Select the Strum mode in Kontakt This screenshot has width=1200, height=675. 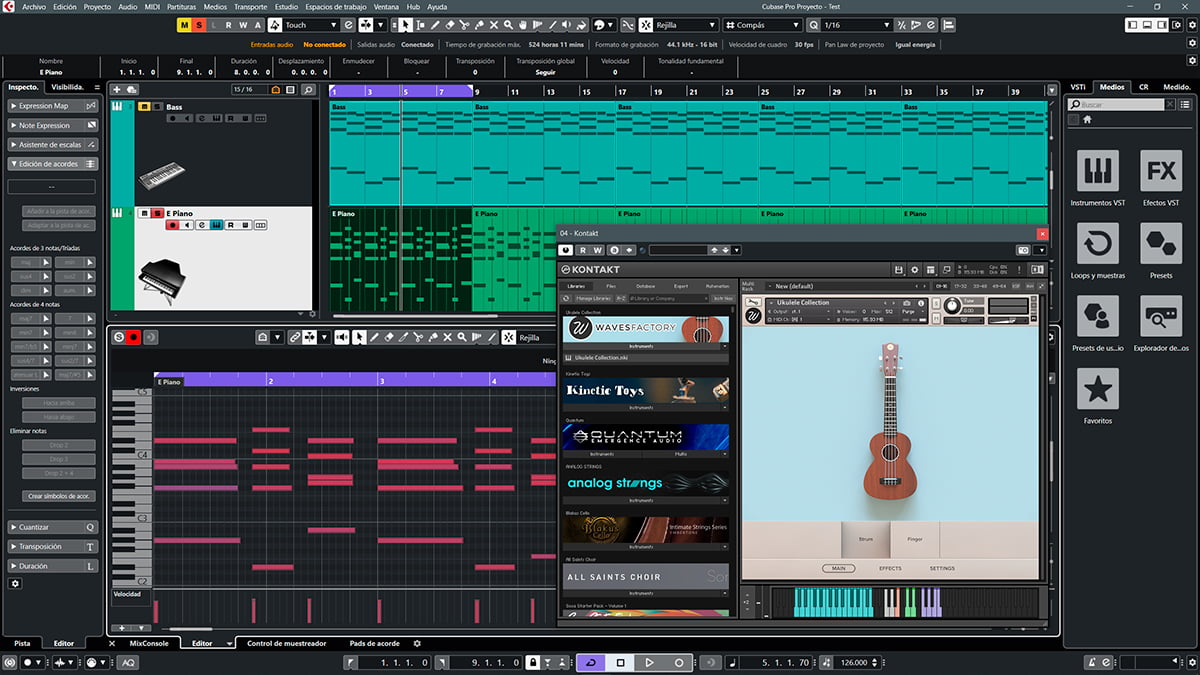click(x=866, y=539)
